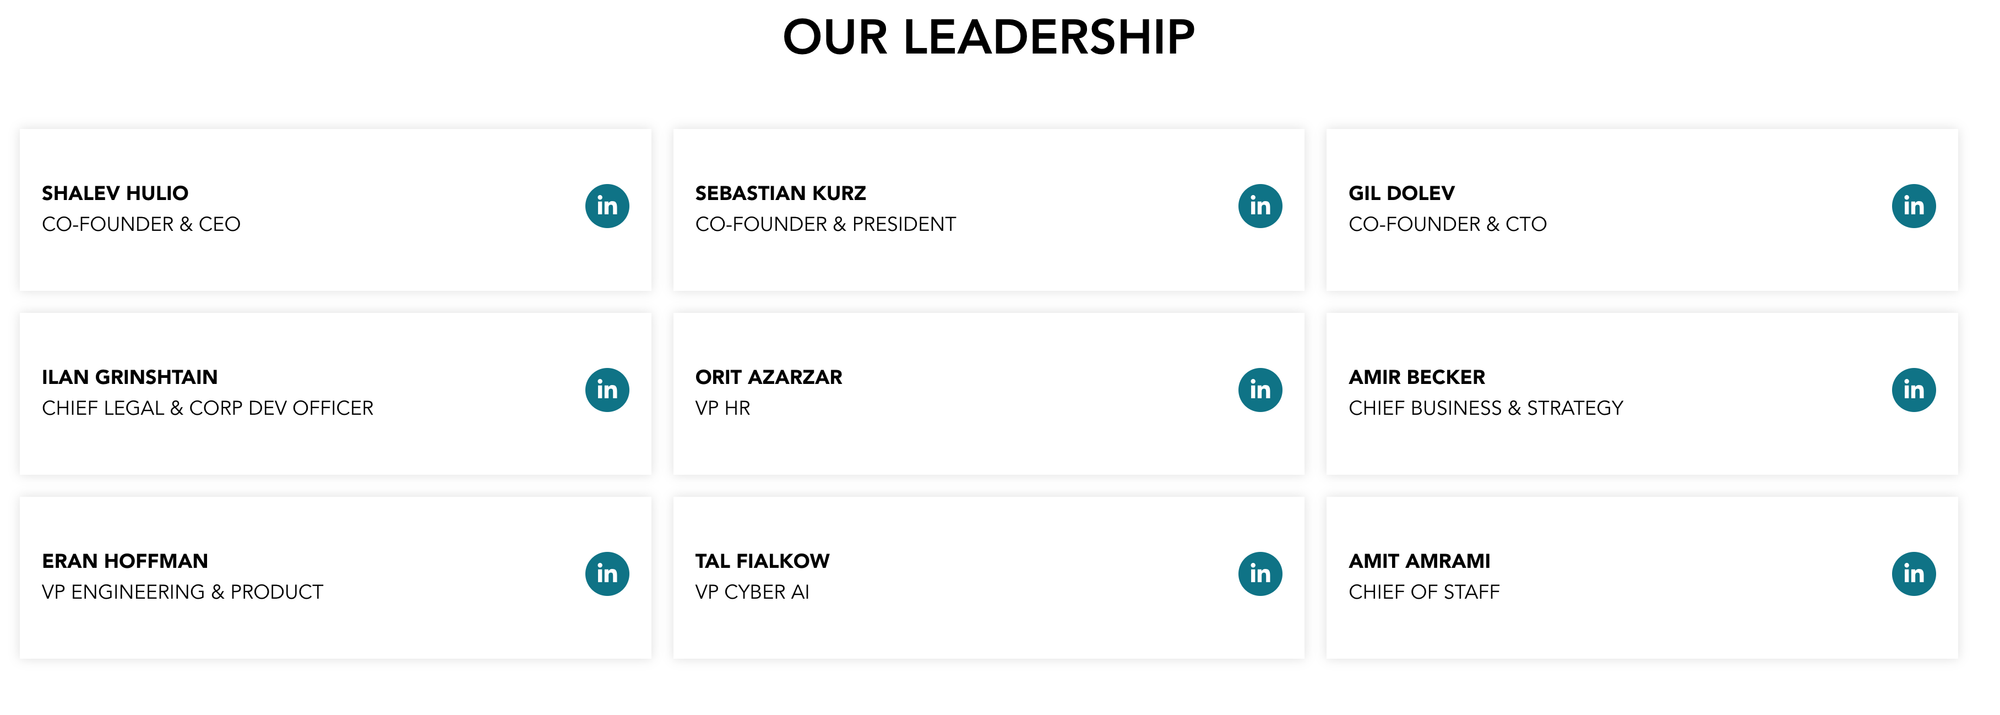
Task: Click the Our Leadership heading
Action: point(988,38)
